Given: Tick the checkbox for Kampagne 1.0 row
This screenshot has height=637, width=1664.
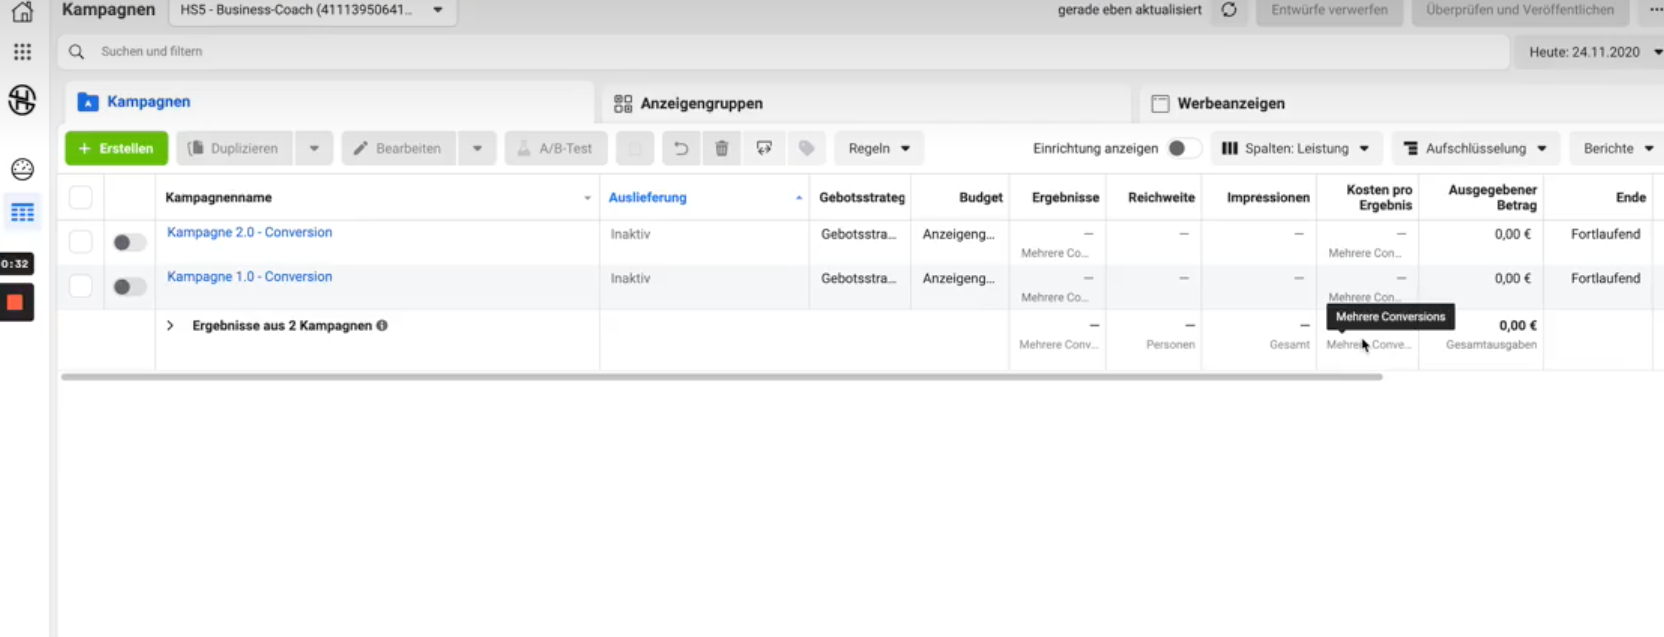Looking at the screenshot, I should [x=81, y=286].
